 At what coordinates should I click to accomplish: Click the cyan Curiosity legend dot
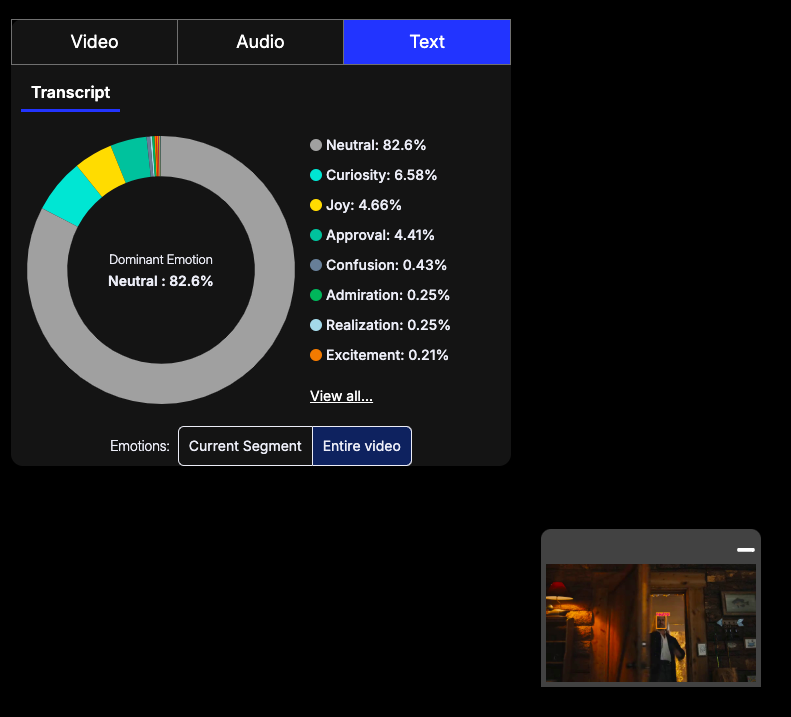click(316, 175)
